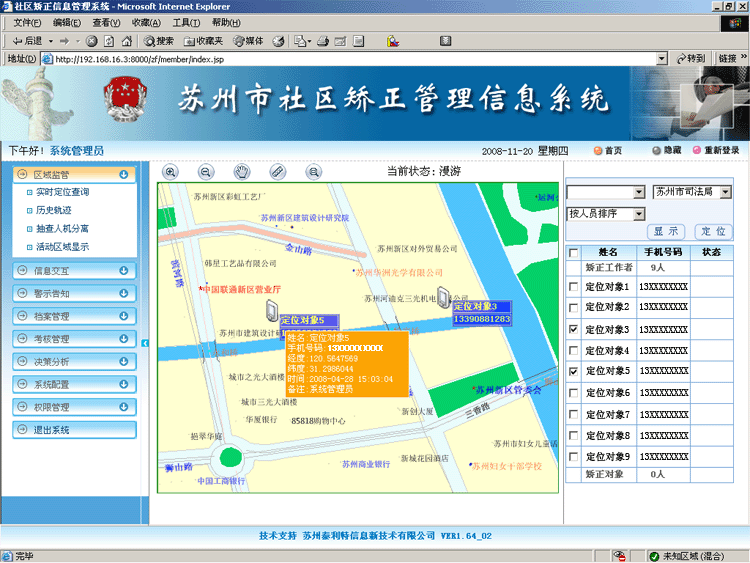Uncheck the 定位对象3 checkbox

coord(573,329)
